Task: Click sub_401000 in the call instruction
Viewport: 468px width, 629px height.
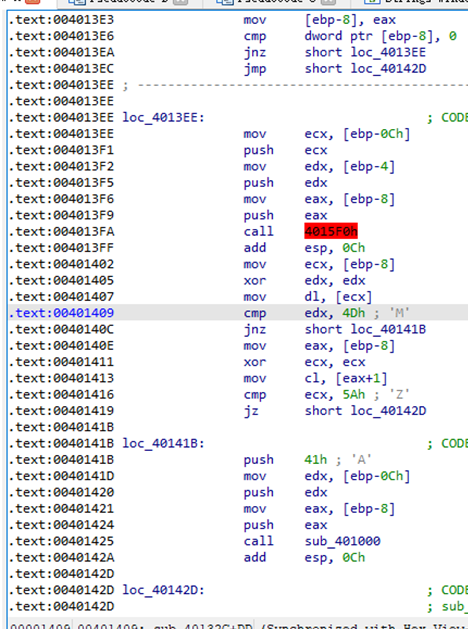Action: coord(342,541)
